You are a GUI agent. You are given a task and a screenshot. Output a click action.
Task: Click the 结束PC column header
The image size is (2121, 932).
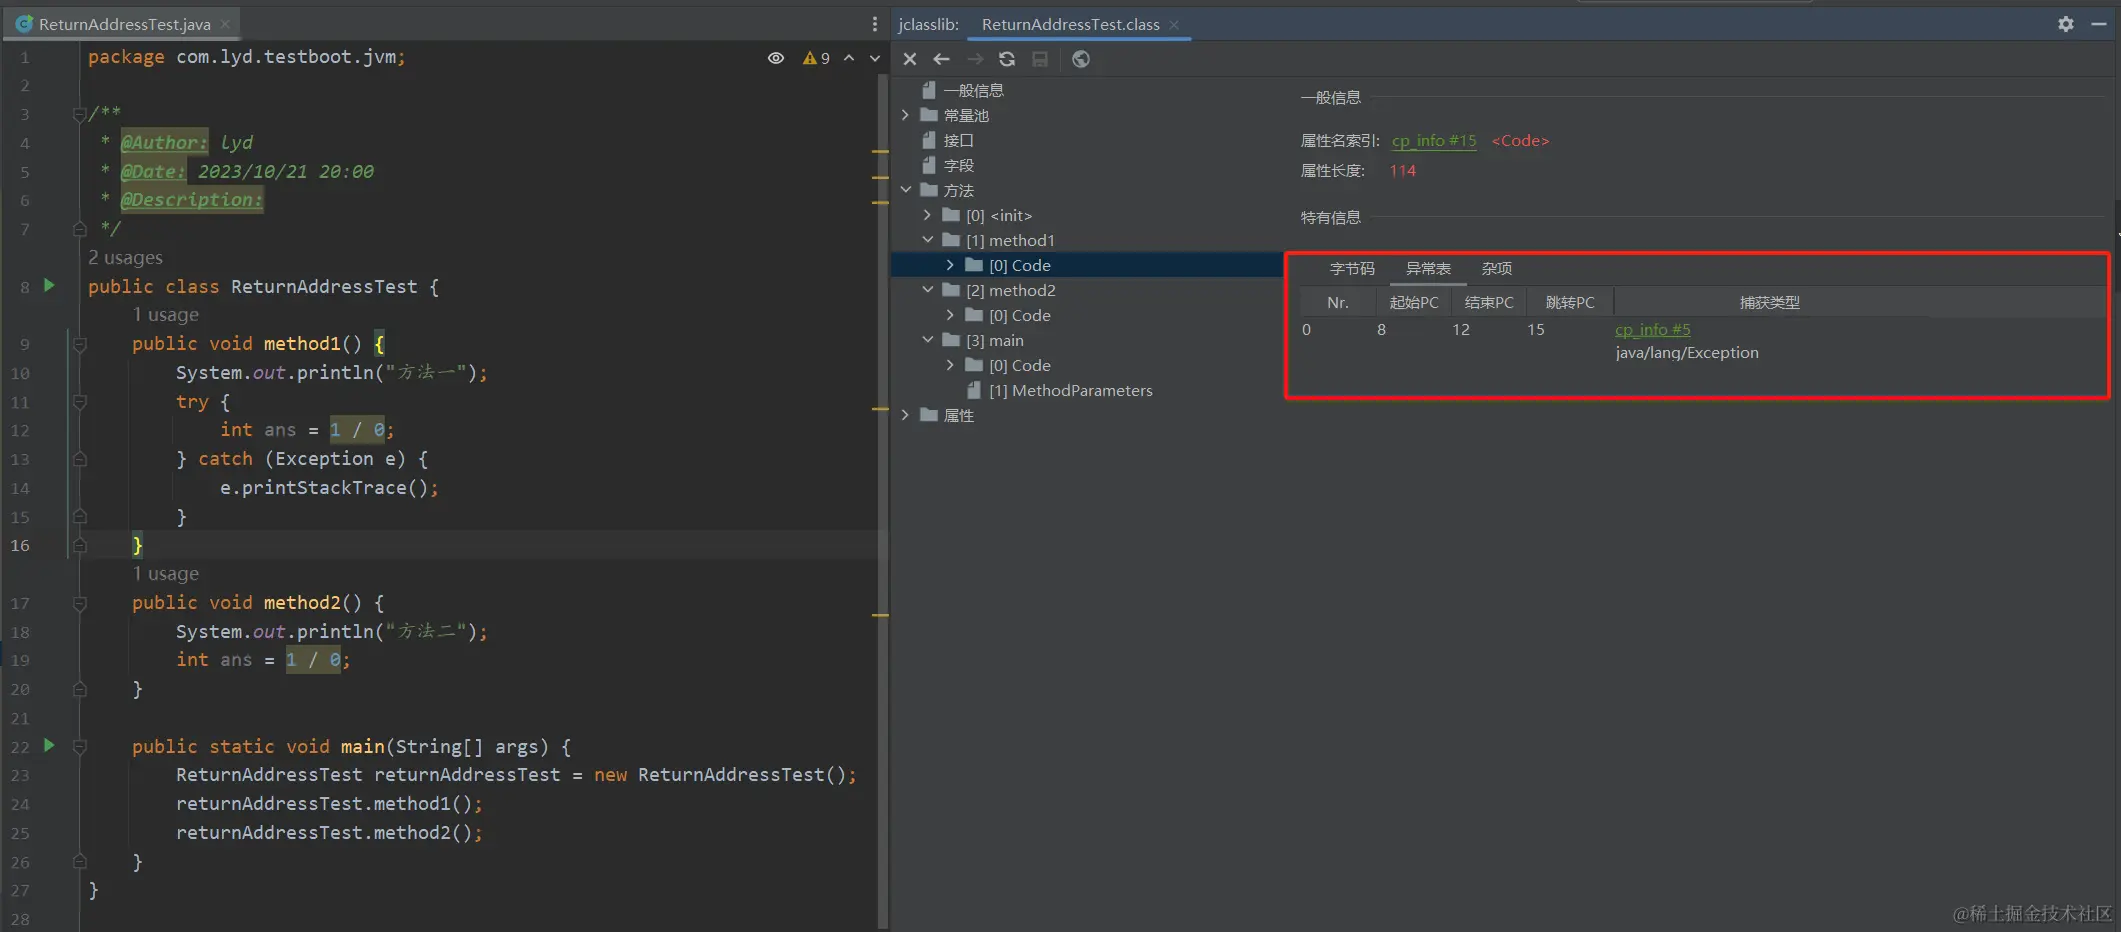pyautogui.click(x=1489, y=302)
